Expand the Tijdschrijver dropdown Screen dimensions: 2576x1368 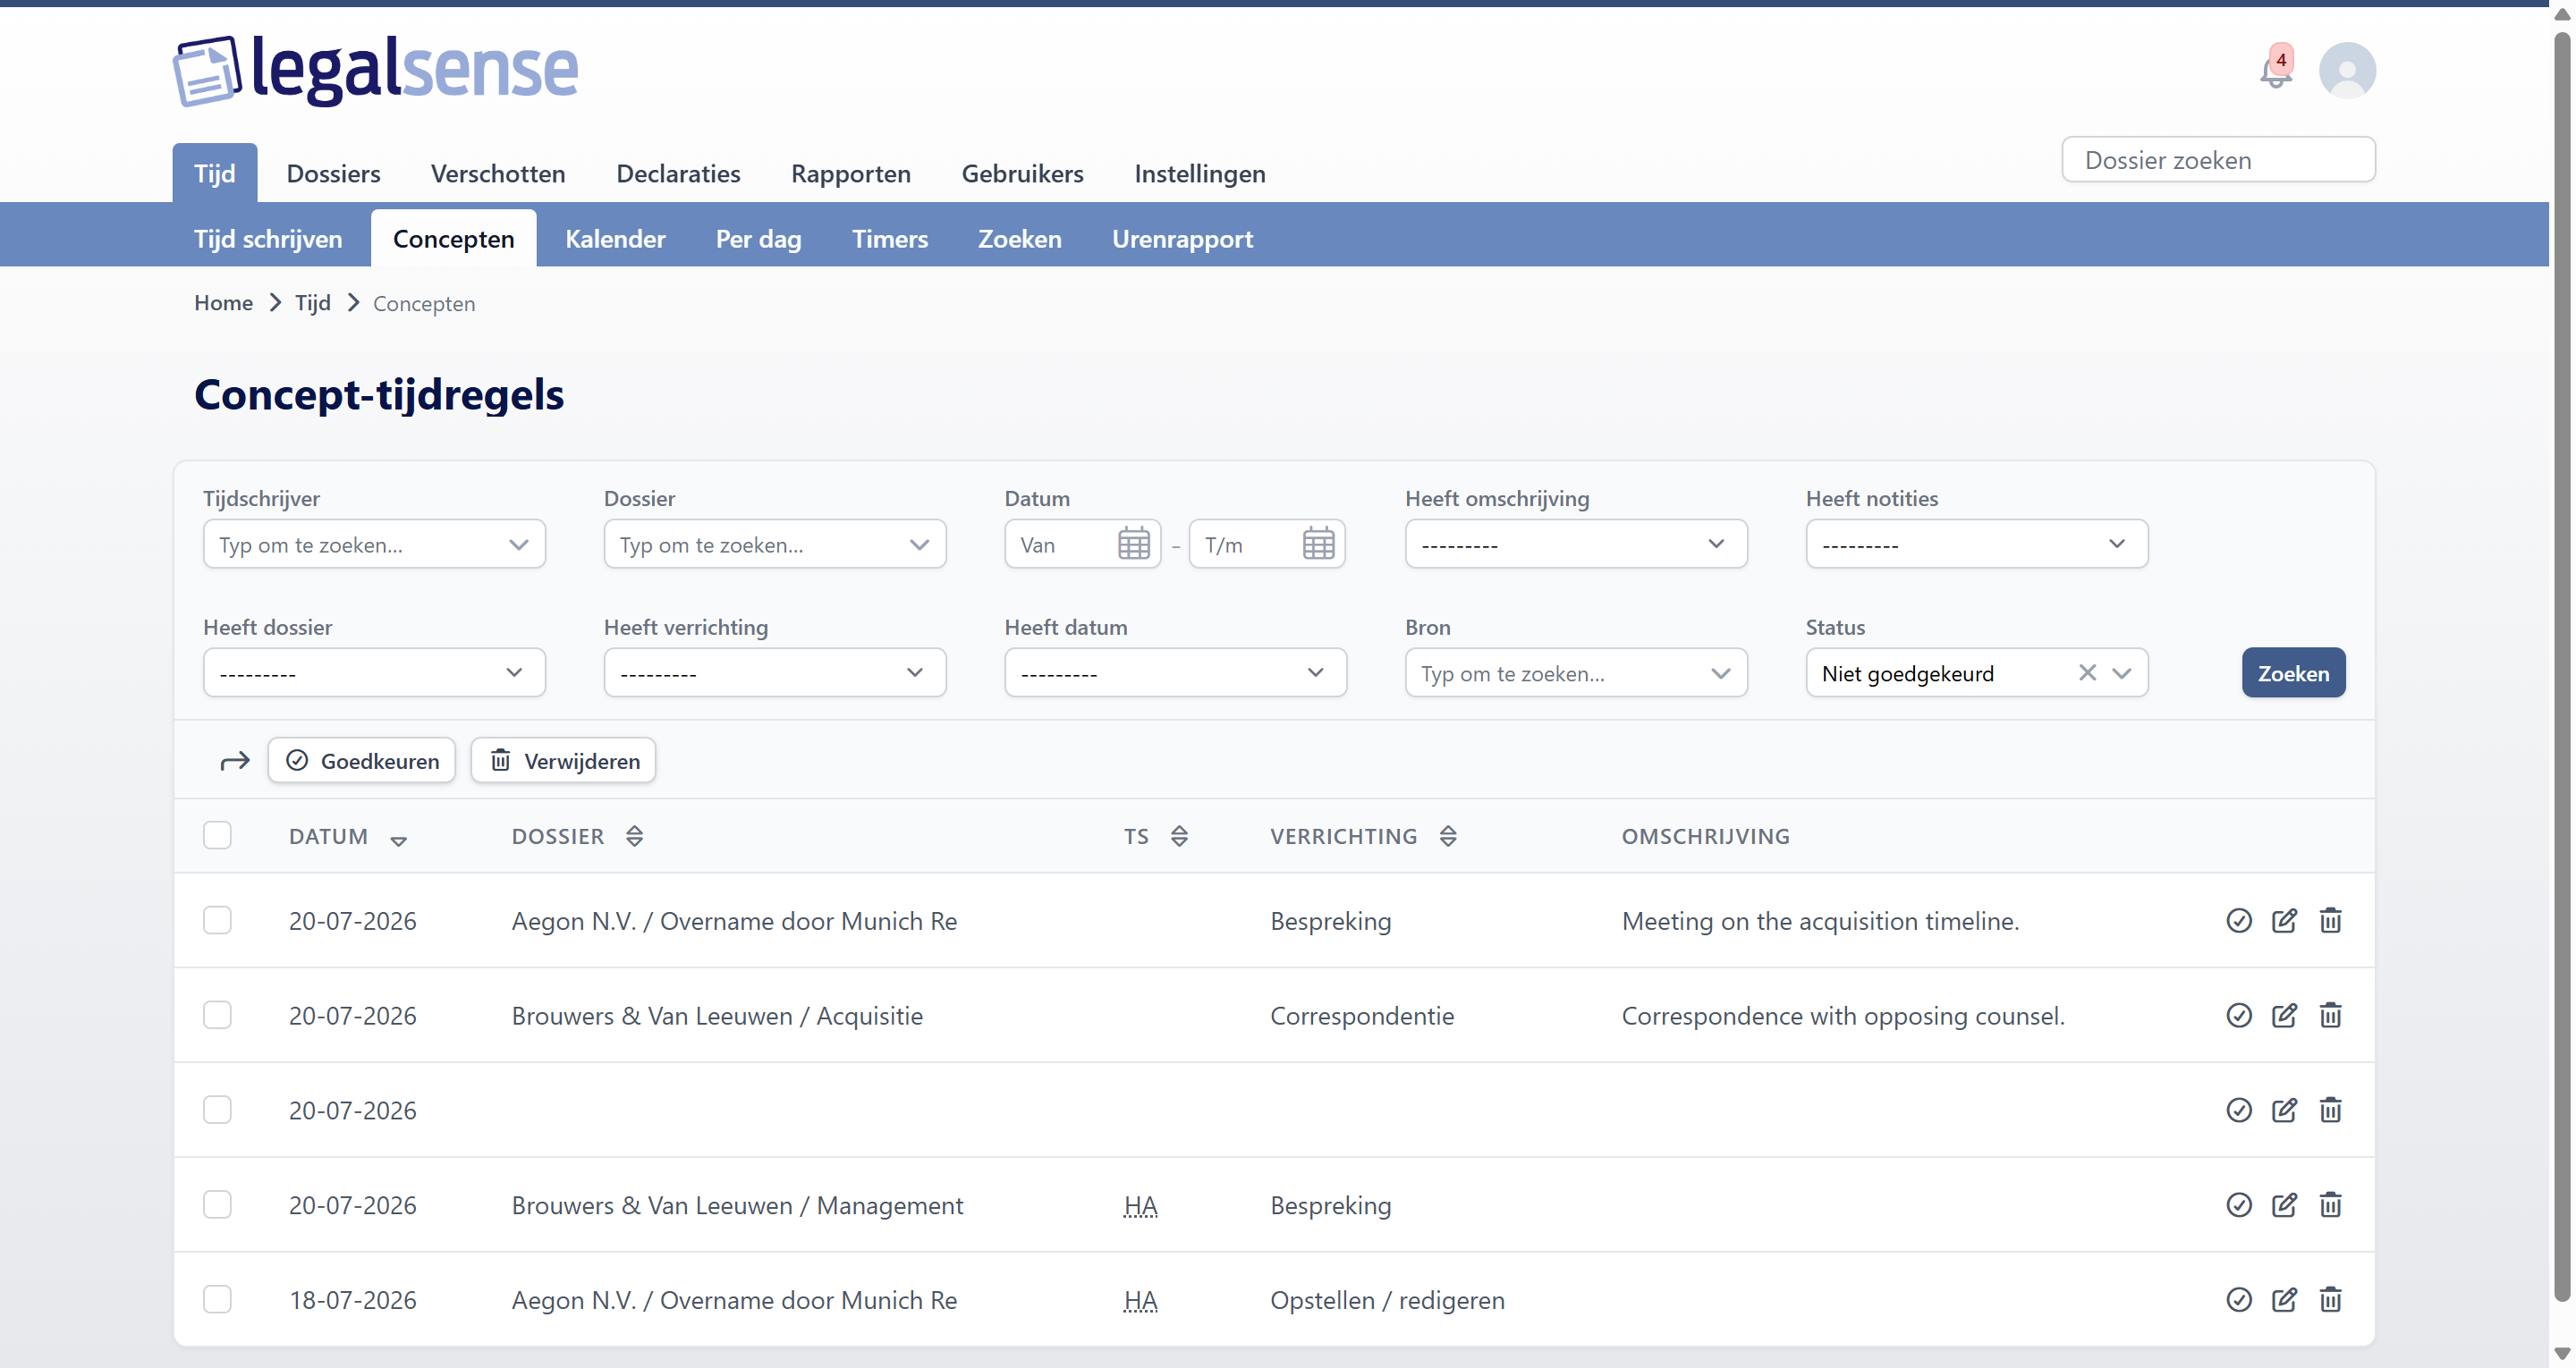pyautogui.click(x=374, y=544)
